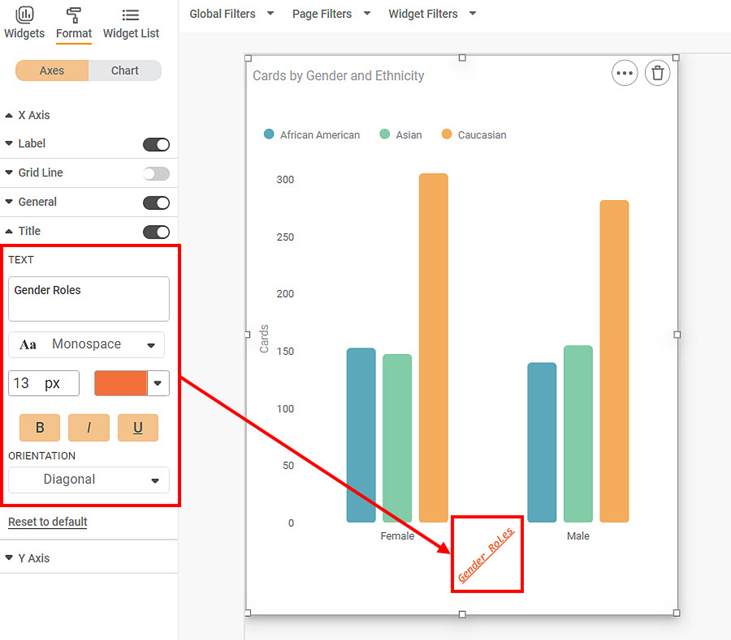Select the Format paint roller icon
The height and width of the screenshot is (640, 731).
[x=73, y=15]
